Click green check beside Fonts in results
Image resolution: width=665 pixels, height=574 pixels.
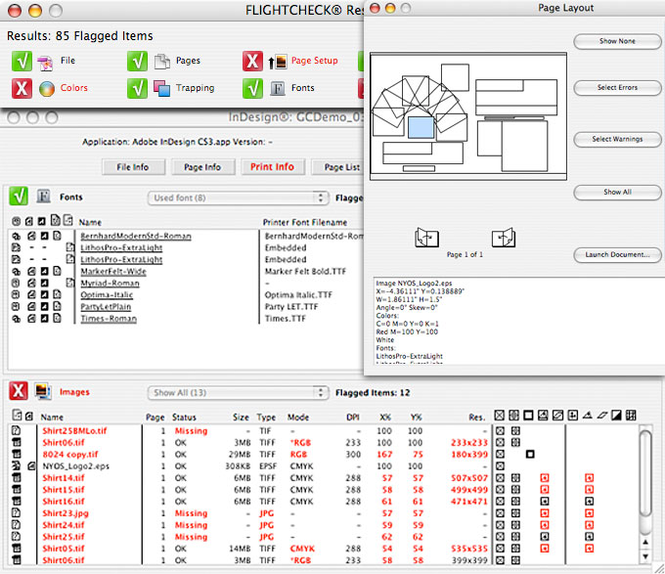tap(252, 88)
